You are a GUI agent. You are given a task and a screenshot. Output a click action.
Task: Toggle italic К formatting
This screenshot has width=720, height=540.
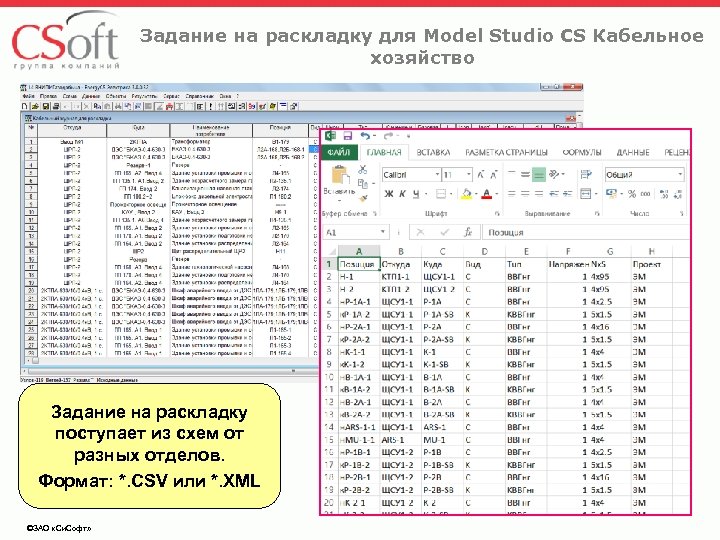pos(402,194)
